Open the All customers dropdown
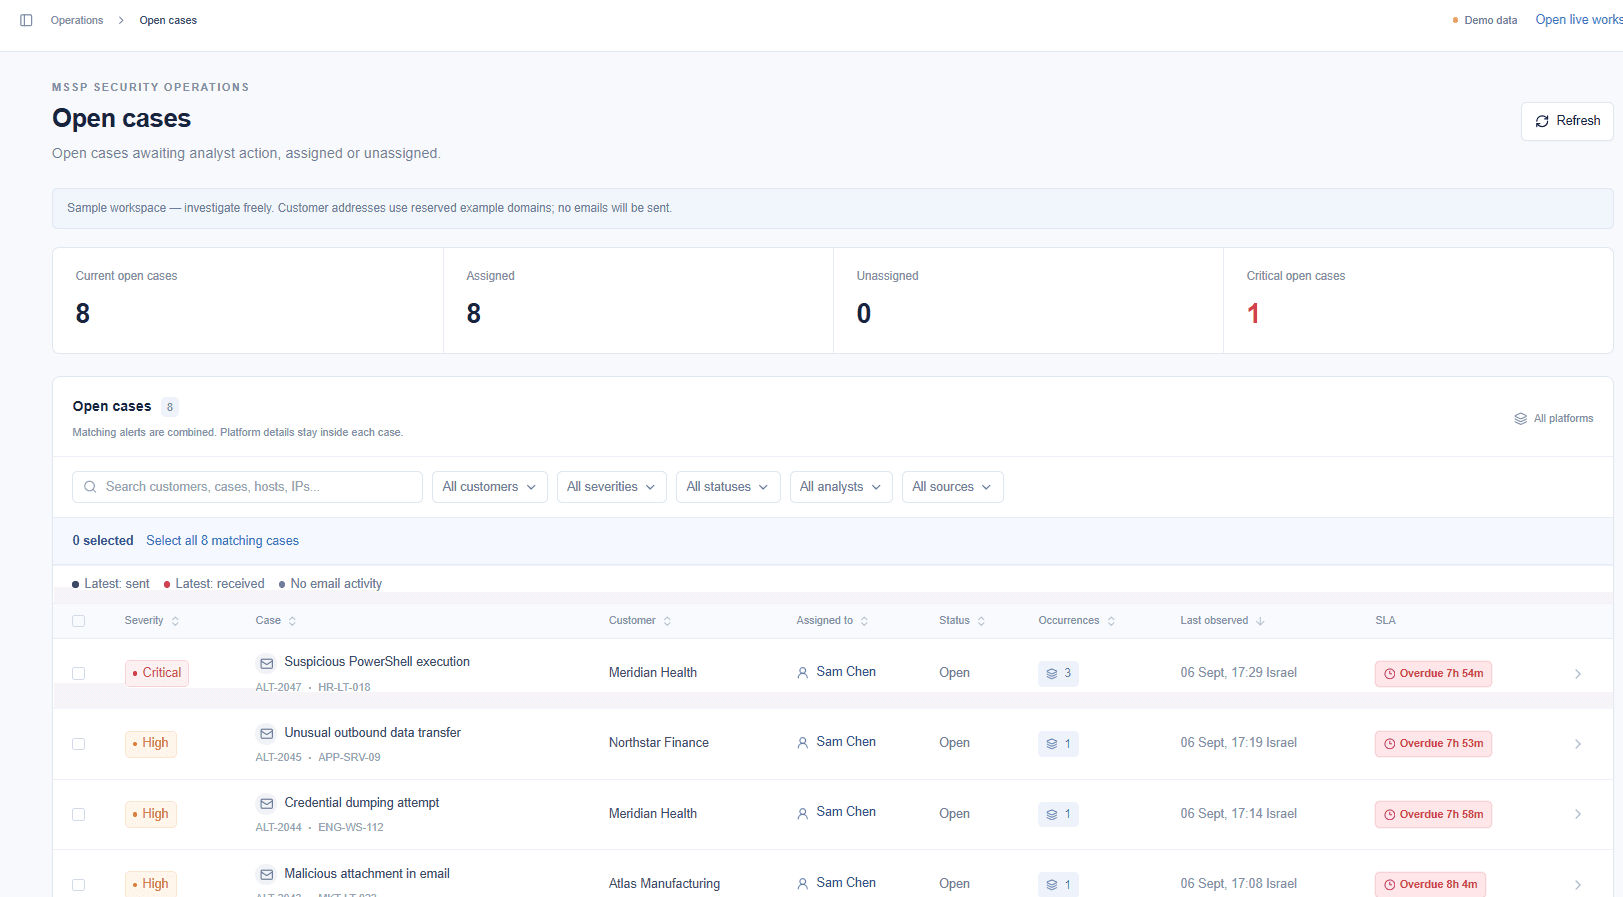Screen dimensions: 1623x897 [490, 487]
